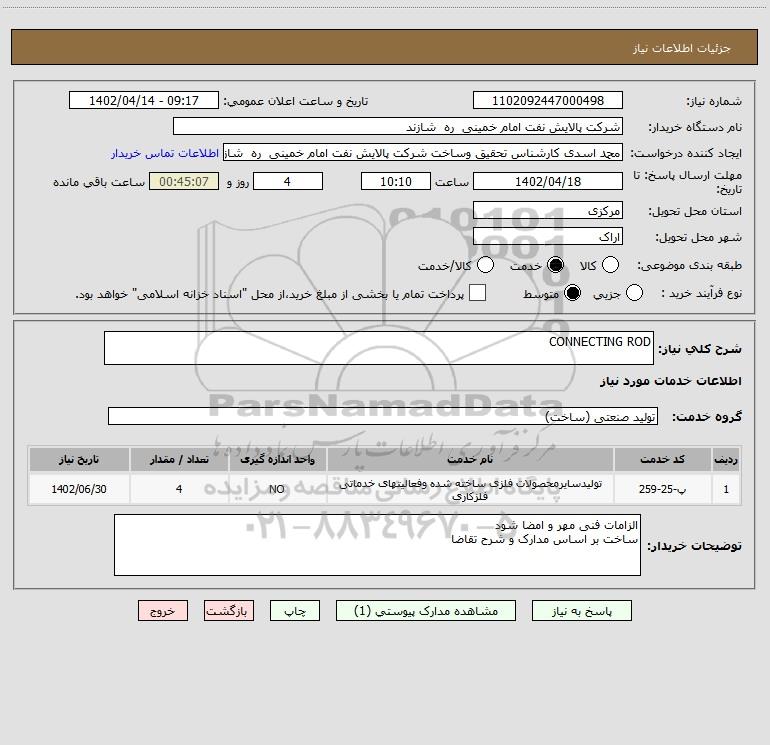Open the اطلاعات تماس خریدار link
Image resolution: width=770 pixels, height=745 pixels.
click(165, 153)
